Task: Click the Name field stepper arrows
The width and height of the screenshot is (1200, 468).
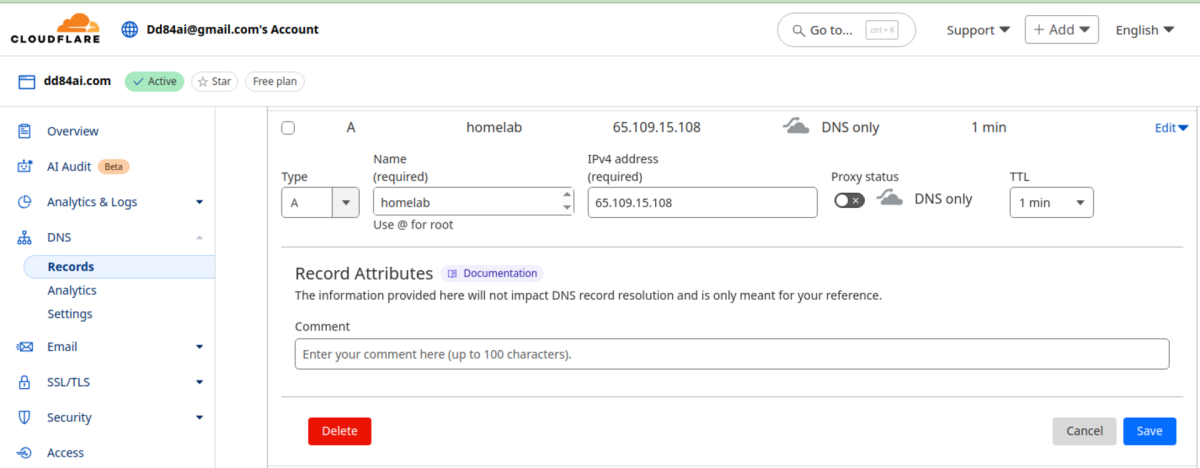Action: (x=567, y=202)
